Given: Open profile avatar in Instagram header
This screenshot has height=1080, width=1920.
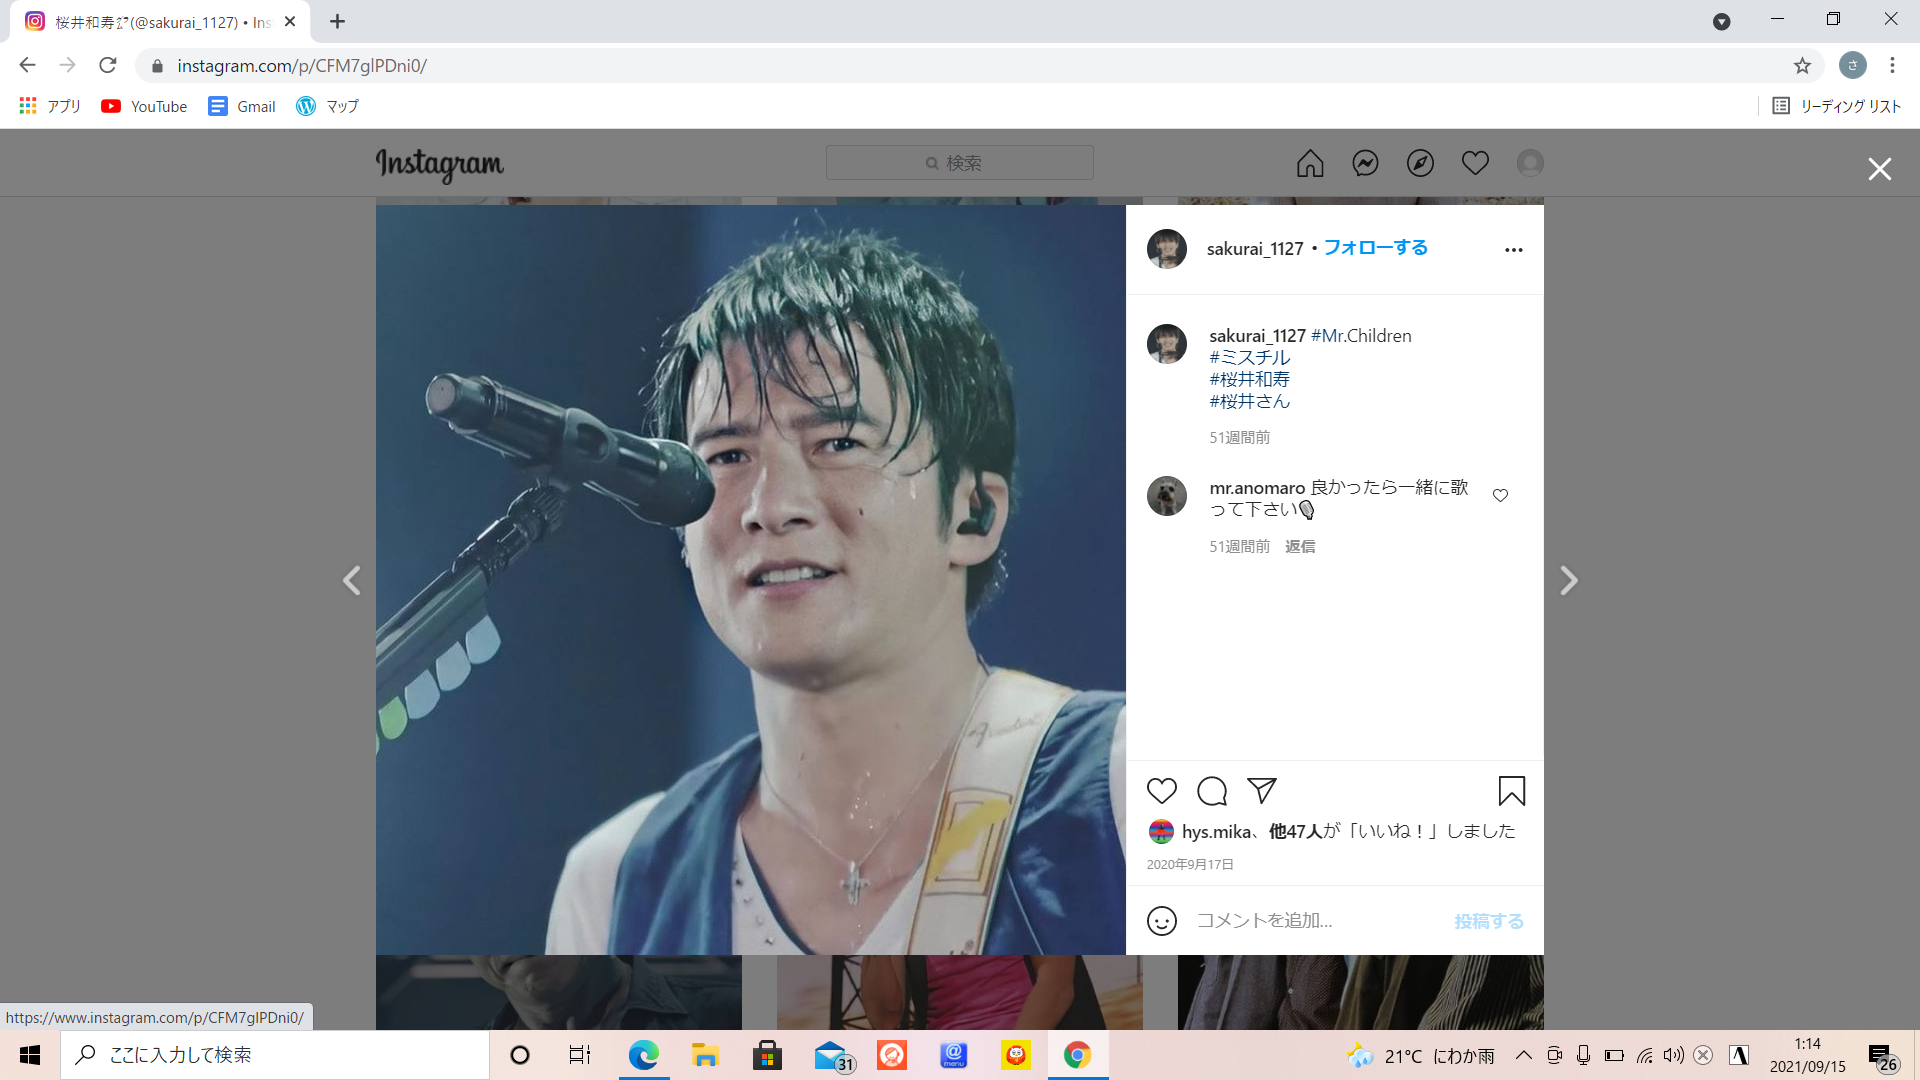Looking at the screenshot, I should [1530, 163].
